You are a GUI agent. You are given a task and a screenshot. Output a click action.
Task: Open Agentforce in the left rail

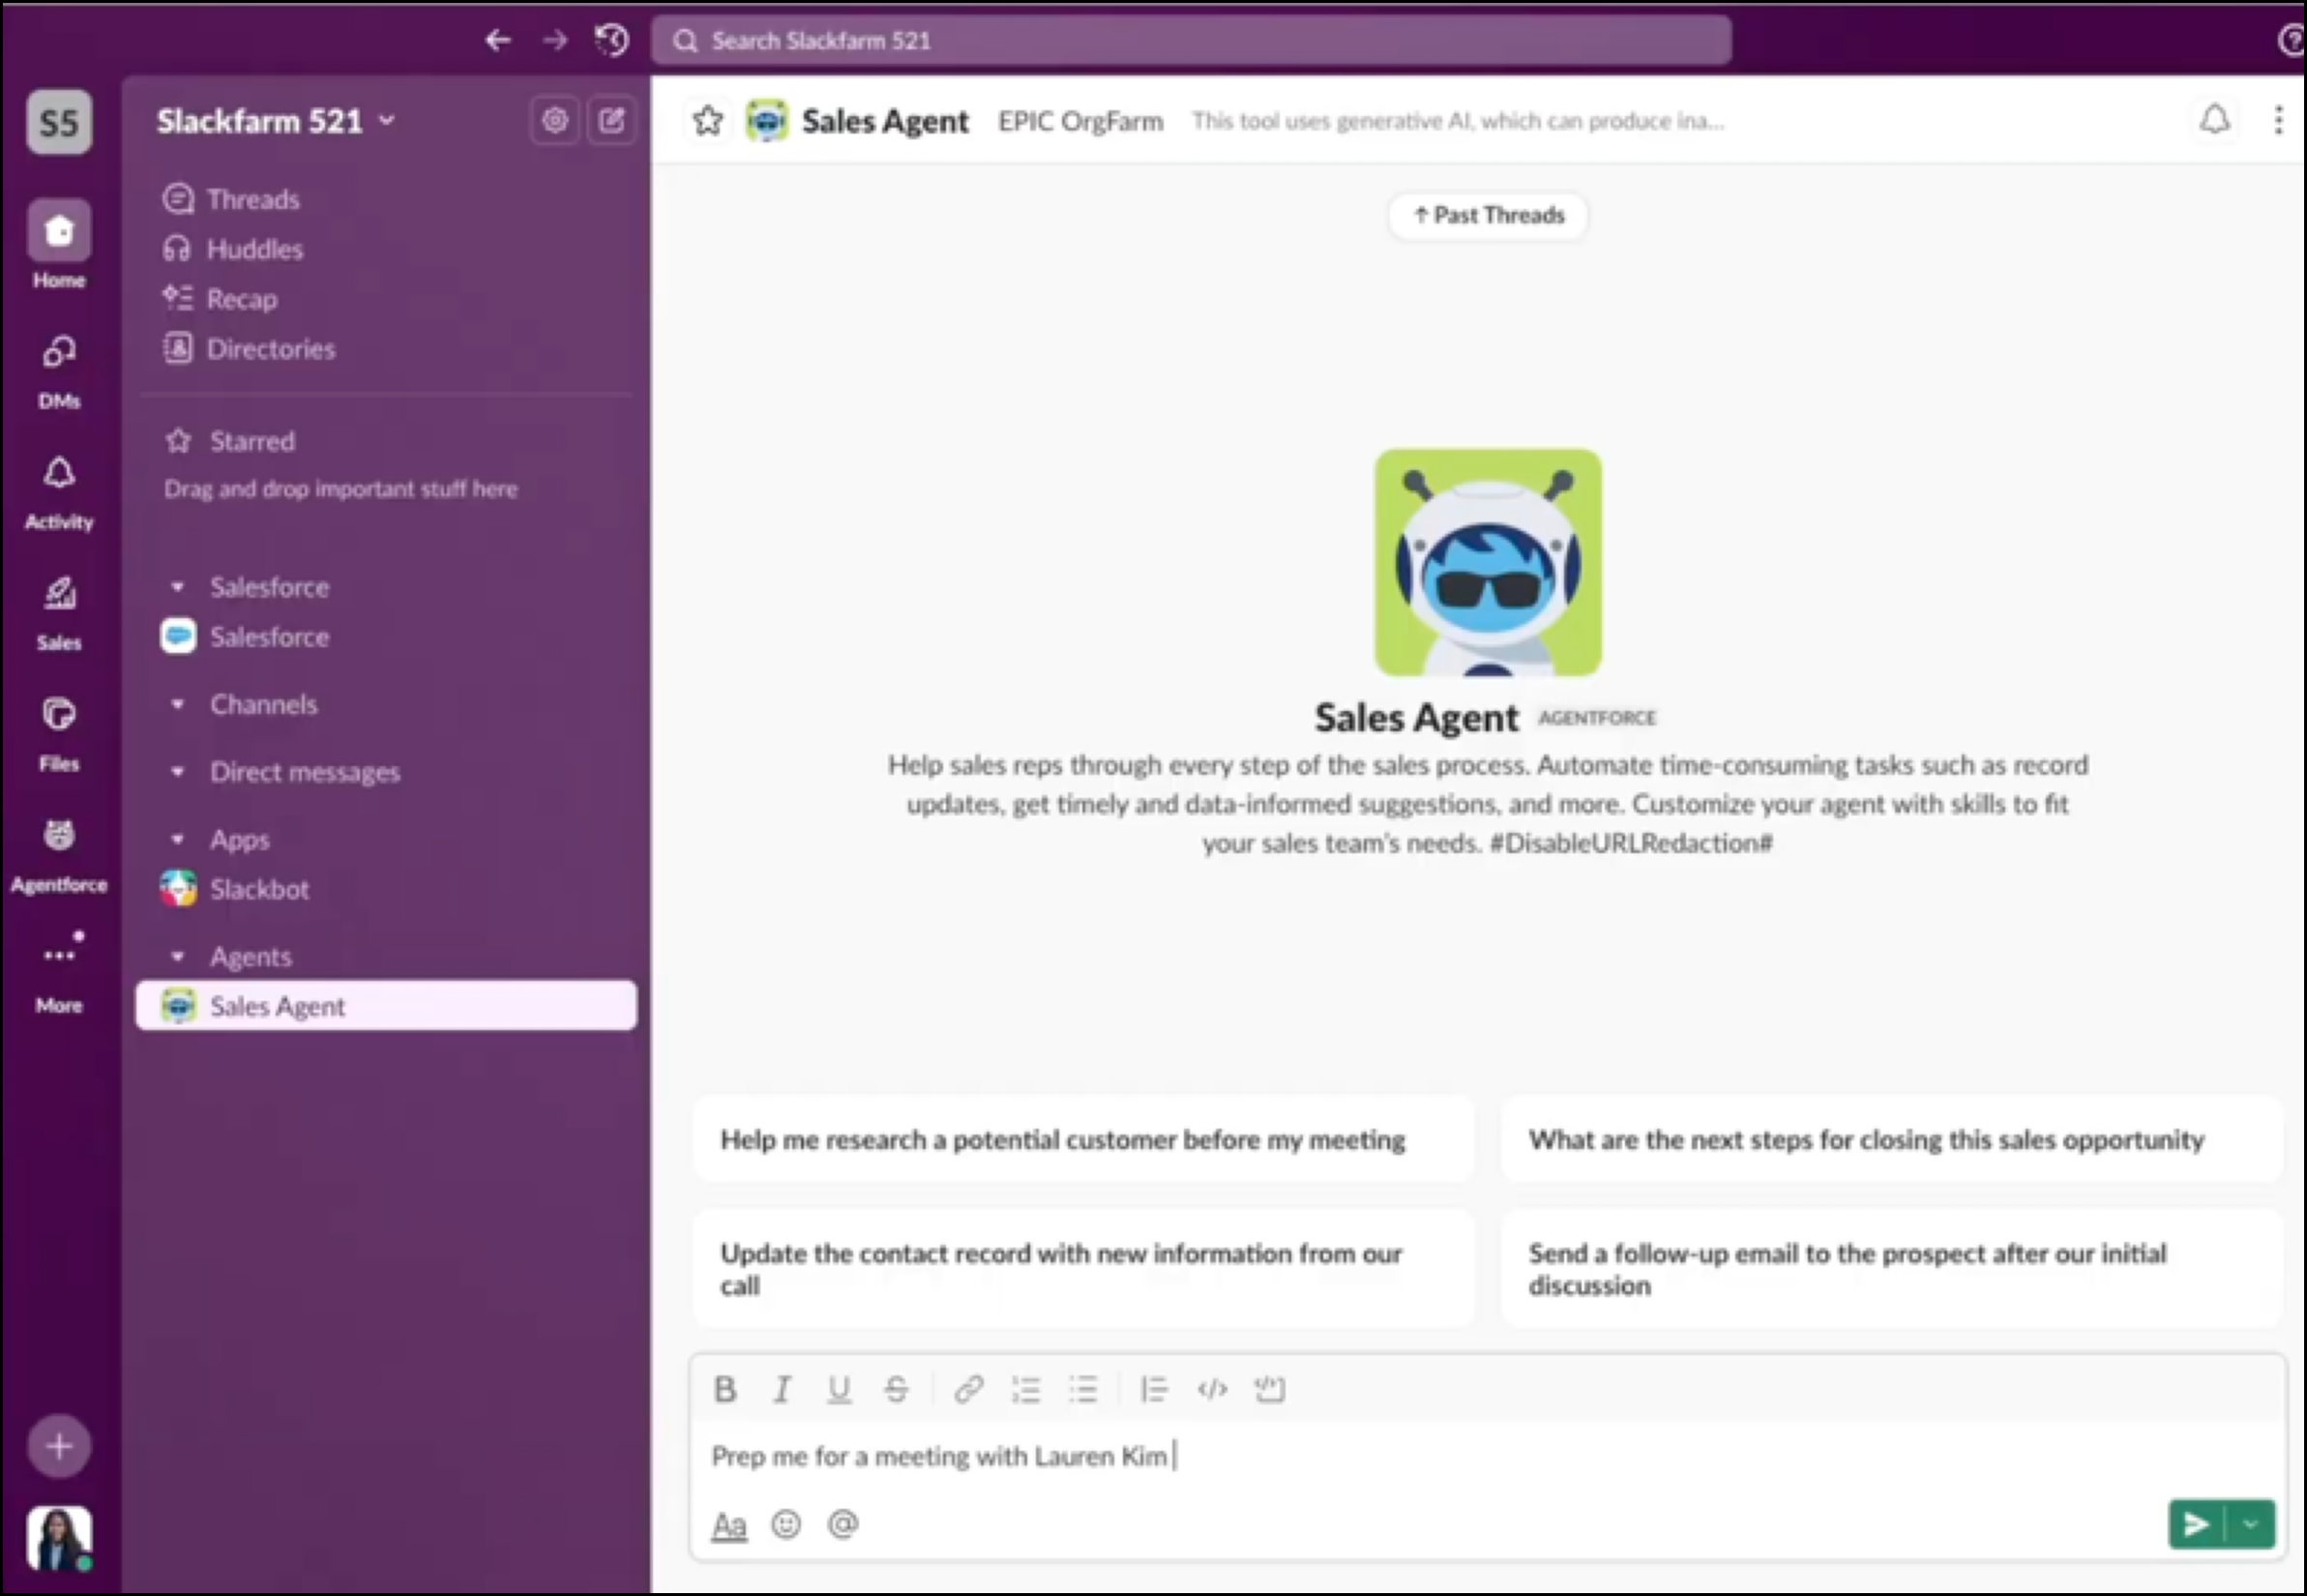pos(59,856)
